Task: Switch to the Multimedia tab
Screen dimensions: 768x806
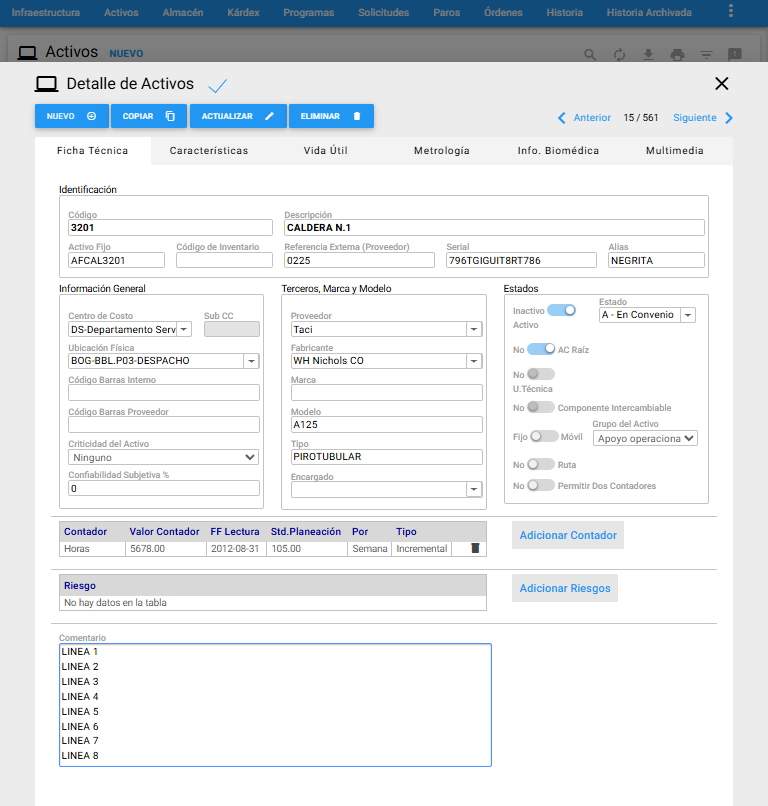Action: pyautogui.click(x=674, y=151)
